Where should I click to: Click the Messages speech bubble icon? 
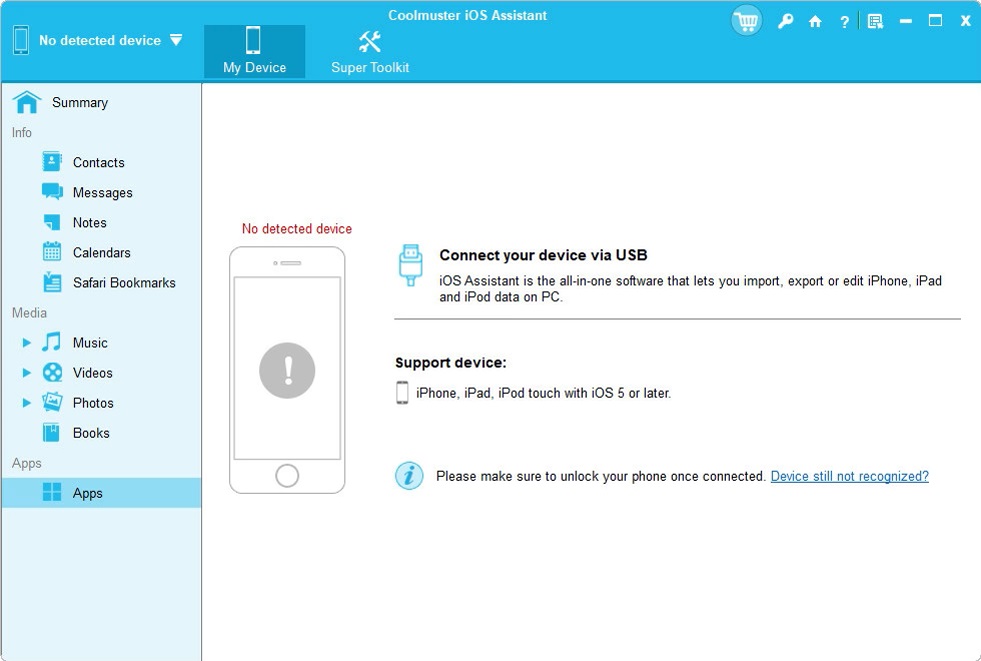tap(52, 191)
